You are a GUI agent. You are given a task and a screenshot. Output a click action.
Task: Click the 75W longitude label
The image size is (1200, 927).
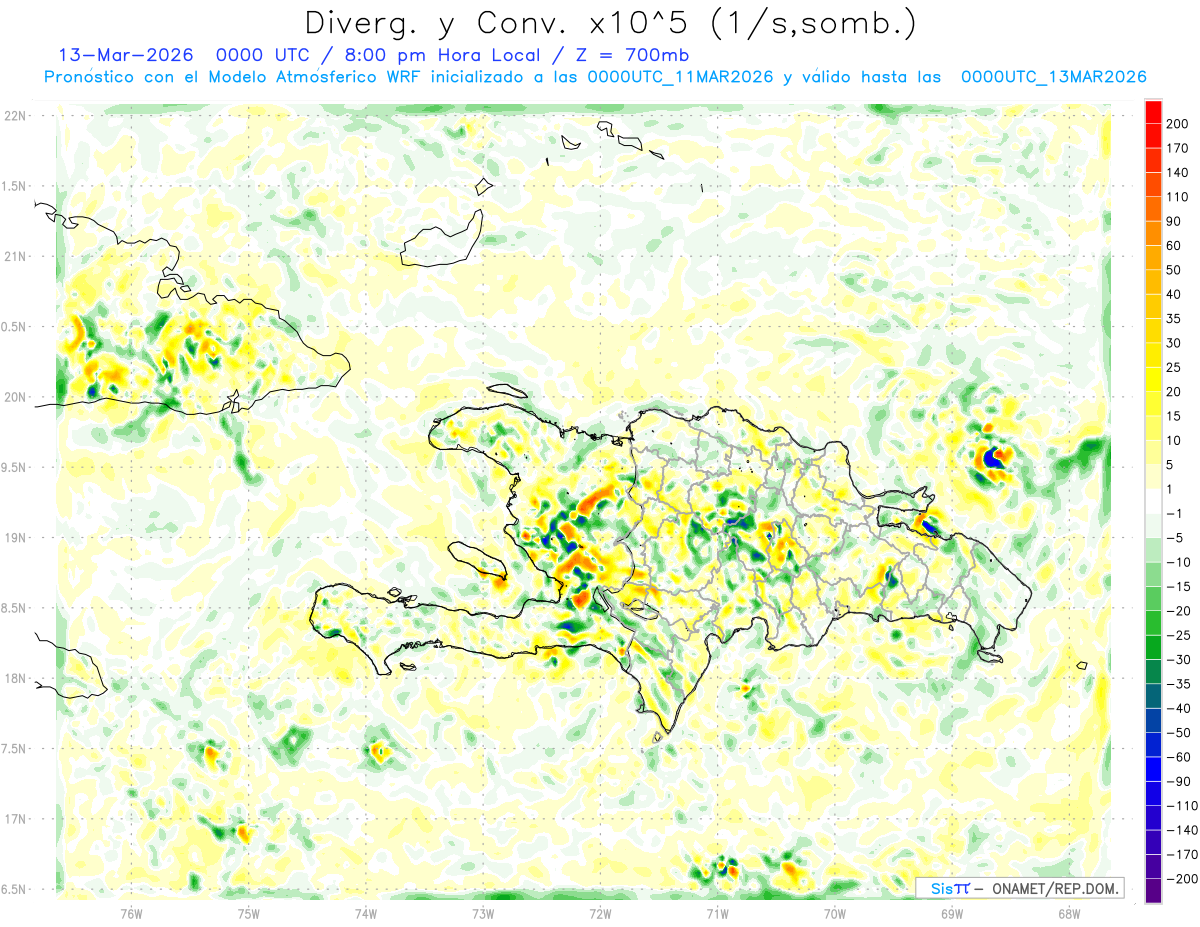[249, 913]
